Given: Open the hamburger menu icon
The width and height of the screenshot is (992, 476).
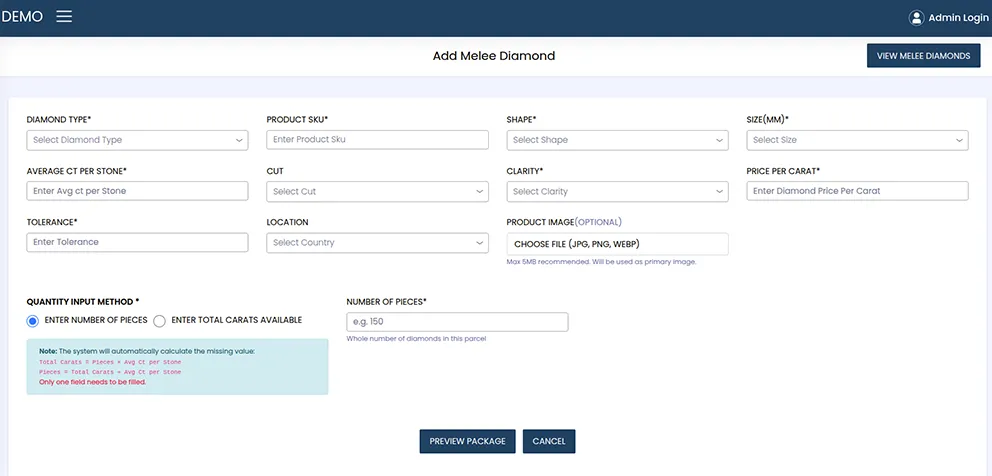Looking at the screenshot, I should click(x=64, y=16).
